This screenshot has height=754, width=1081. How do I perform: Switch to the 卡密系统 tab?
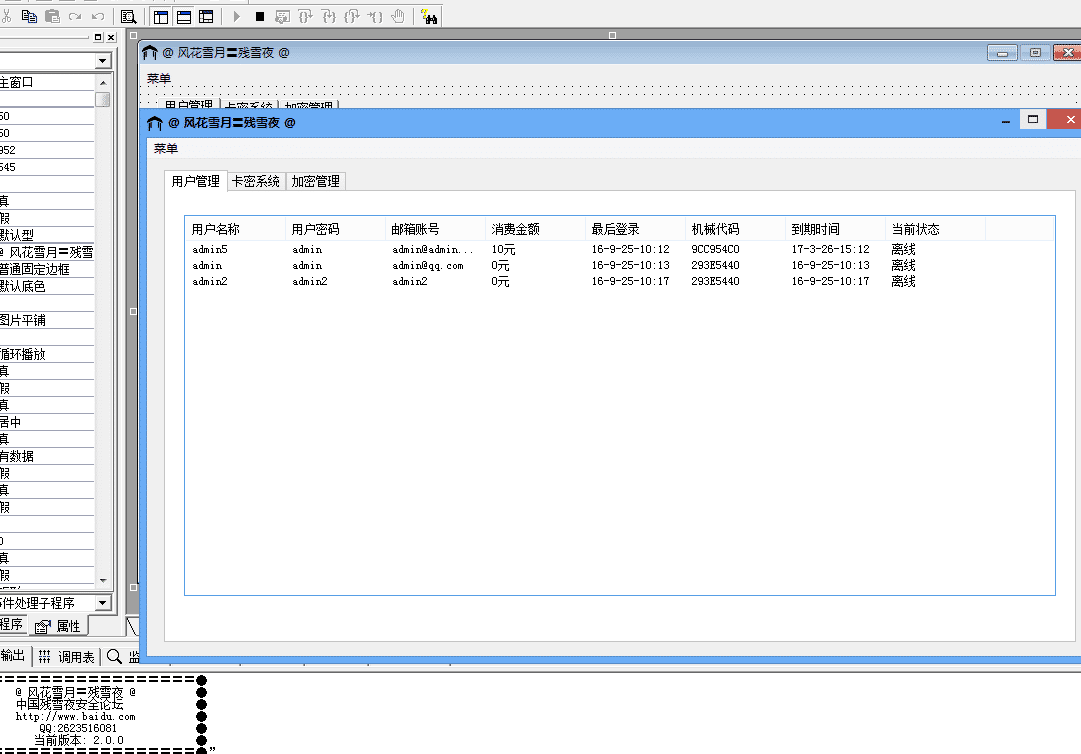pyautogui.click(x=255, y=181)
